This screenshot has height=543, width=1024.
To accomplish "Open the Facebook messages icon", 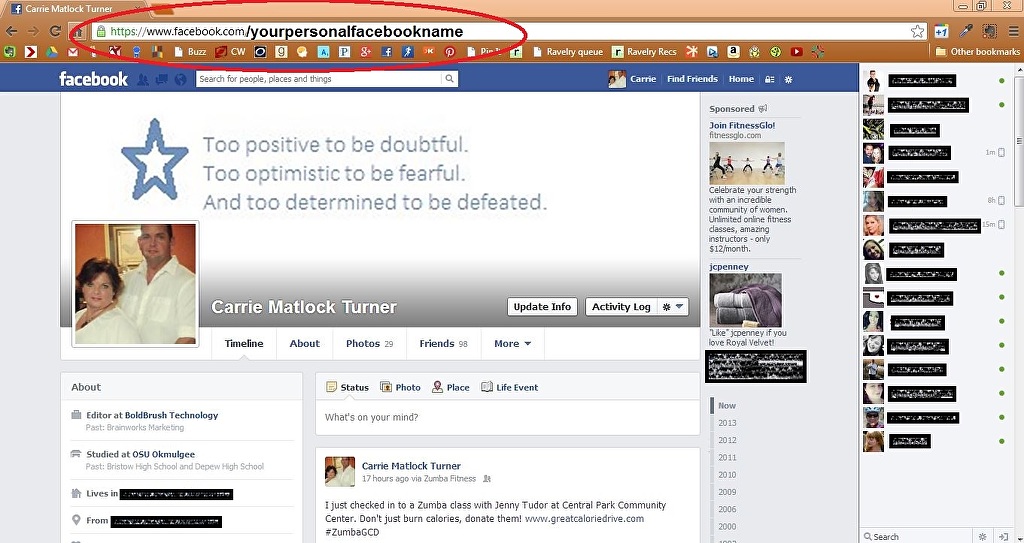I will pos(162,79).
